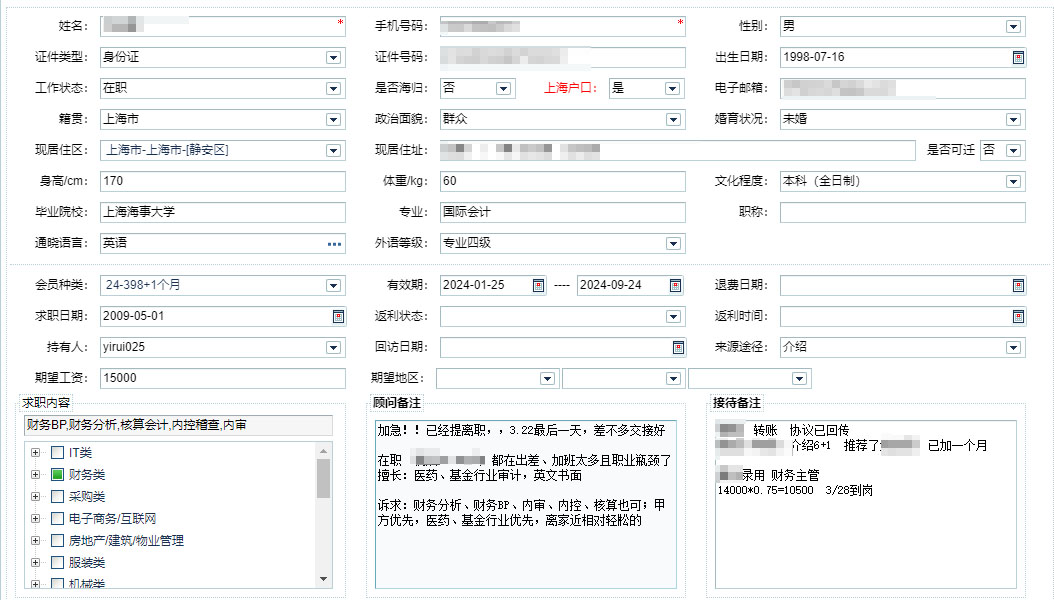Open the second 期望地区 dropdown

673,379
